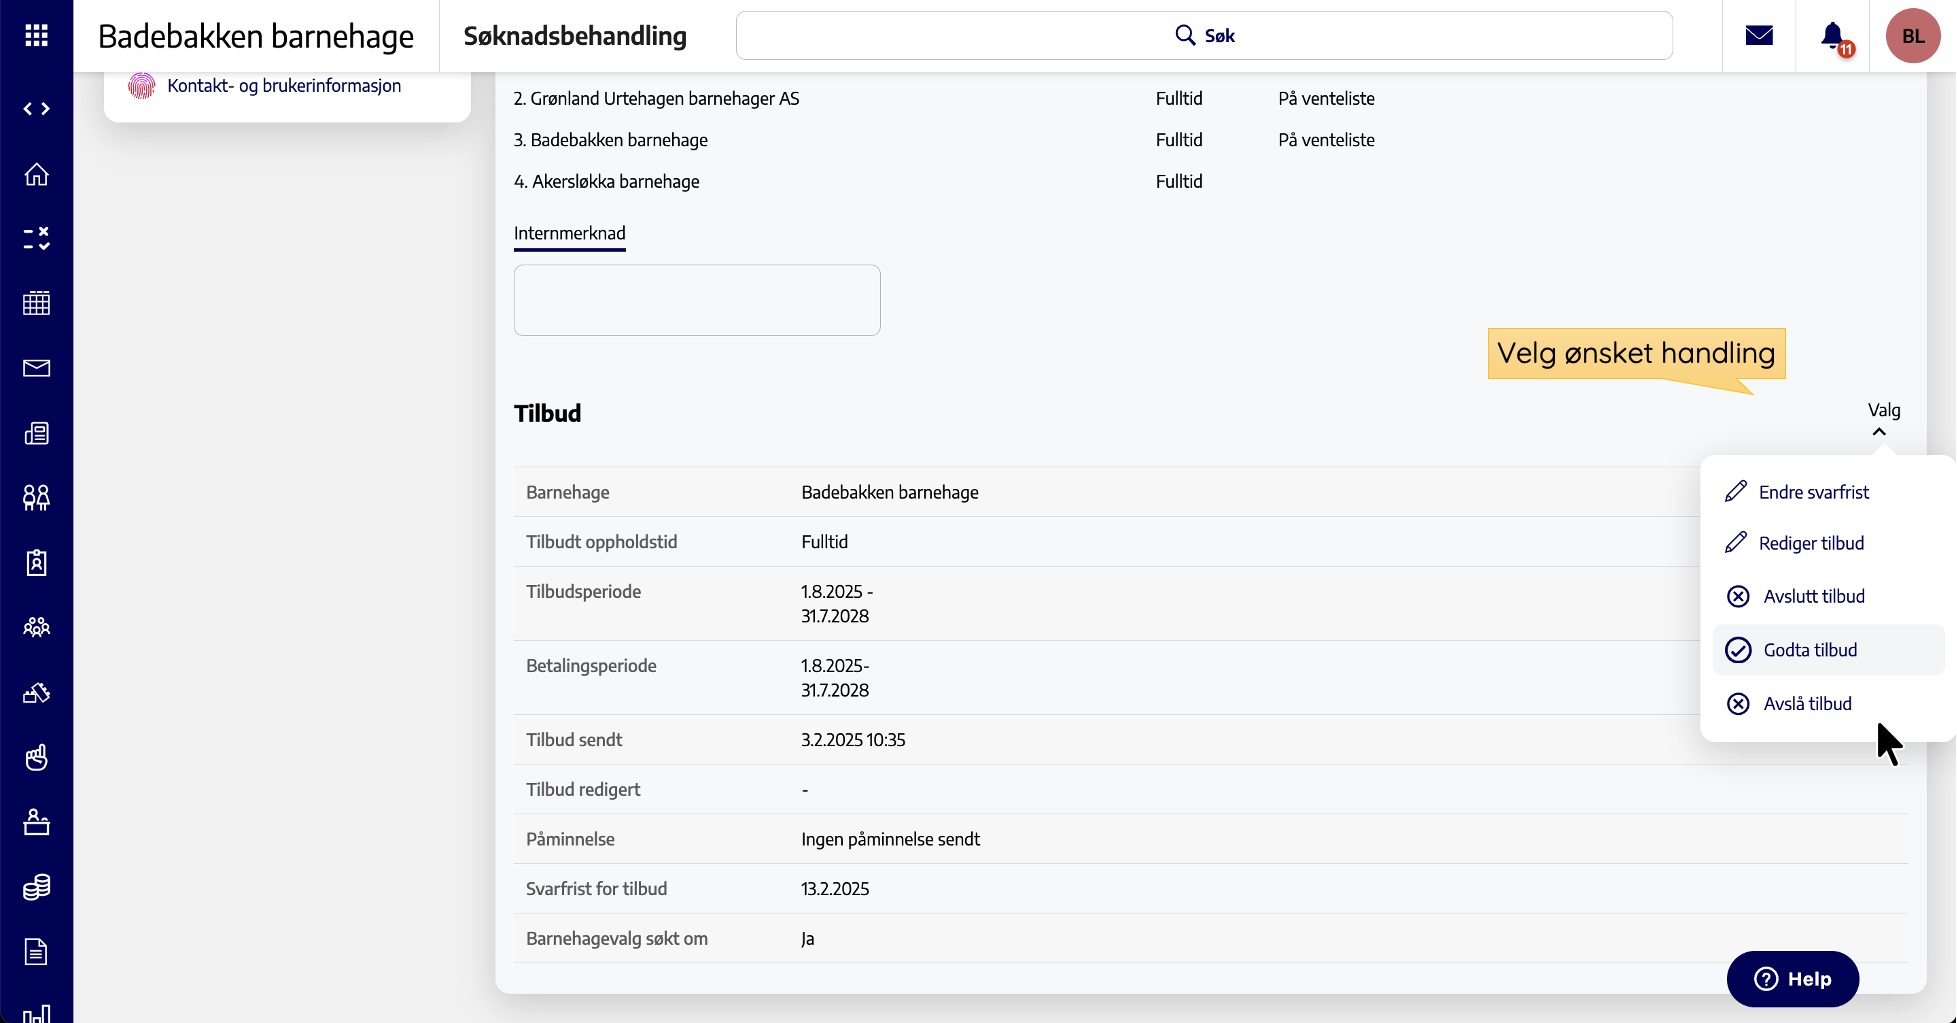Open Kontakt- og brukerinformasjon link
Viewport: 1957px width, 1023px height.
coord(284,86)
